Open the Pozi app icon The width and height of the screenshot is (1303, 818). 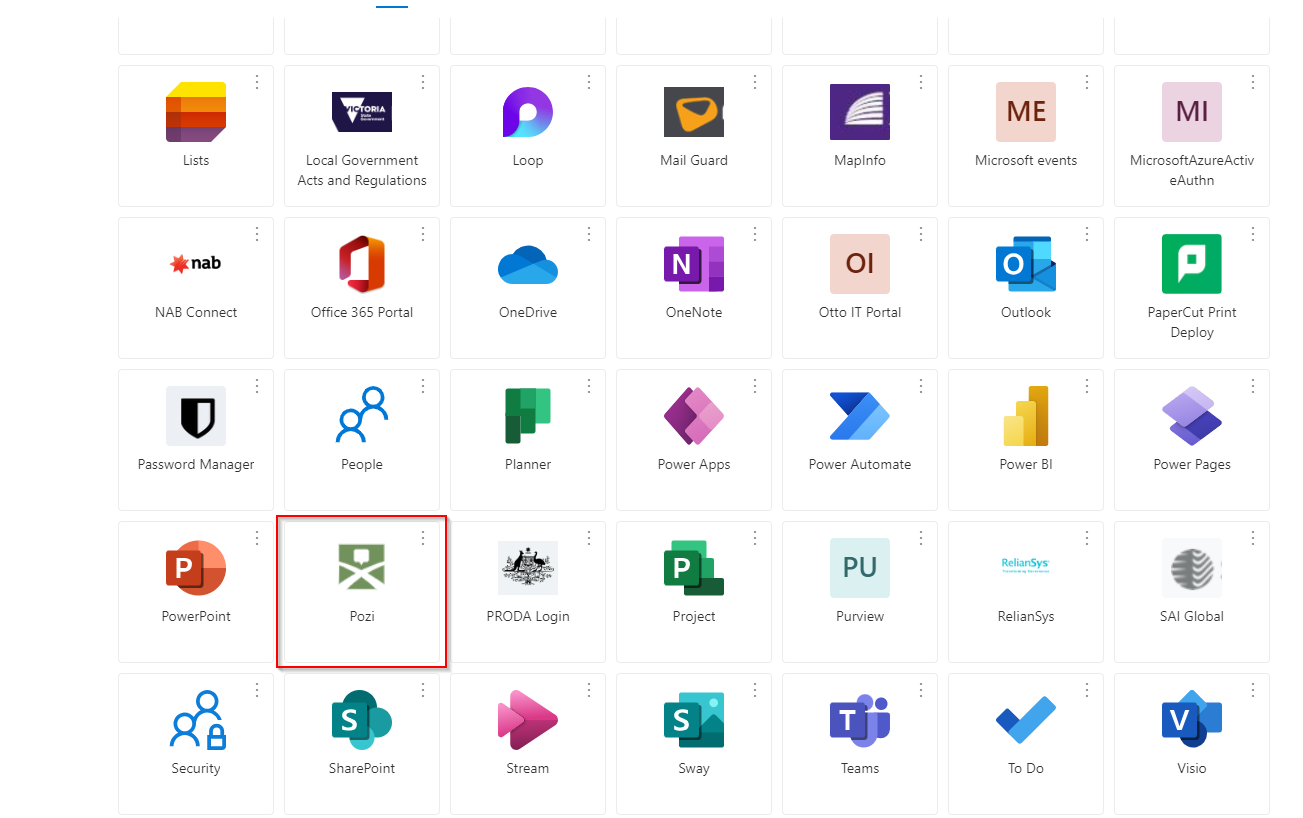click(361, 567)
